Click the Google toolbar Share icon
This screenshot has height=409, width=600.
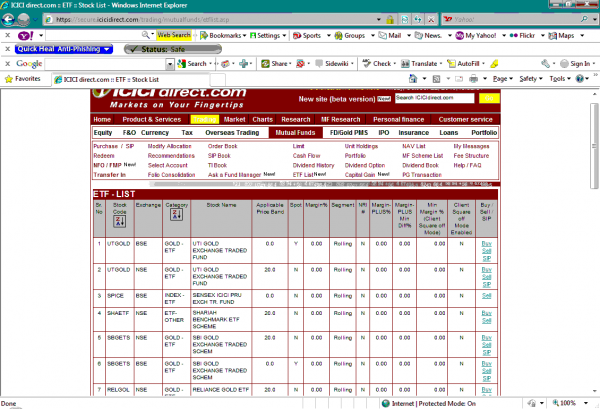(x=265, y=64)
